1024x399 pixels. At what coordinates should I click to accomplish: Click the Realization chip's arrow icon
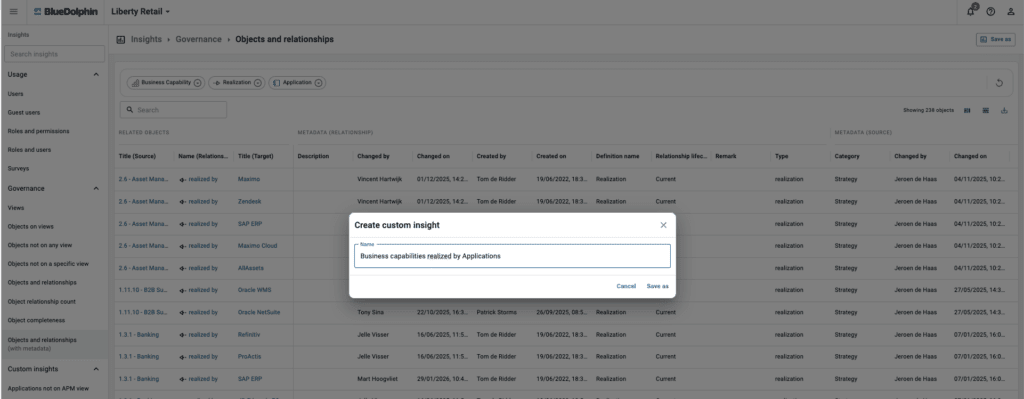217,83
